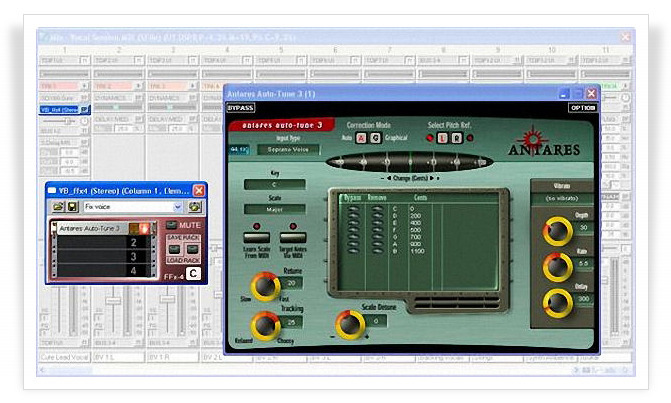
Task: Click the white C button next to FFx-4
Action: (193, 274)
